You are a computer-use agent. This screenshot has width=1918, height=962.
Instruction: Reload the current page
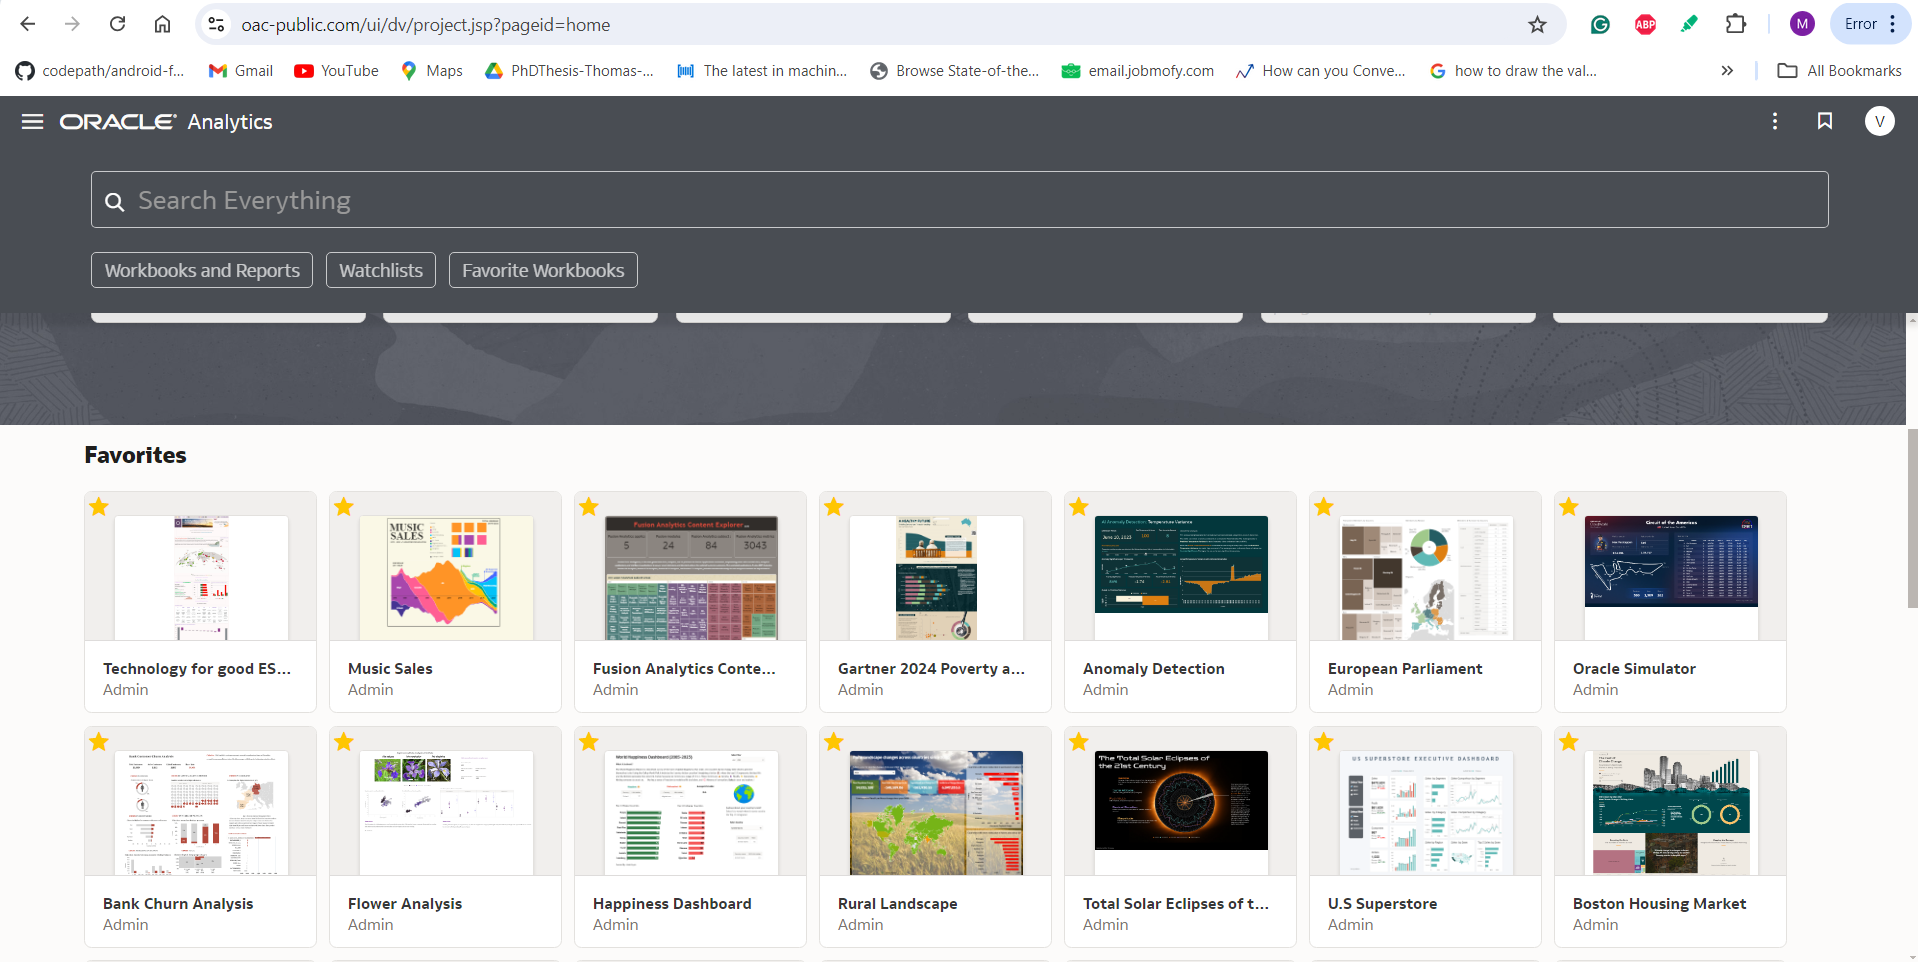(117, 24)
